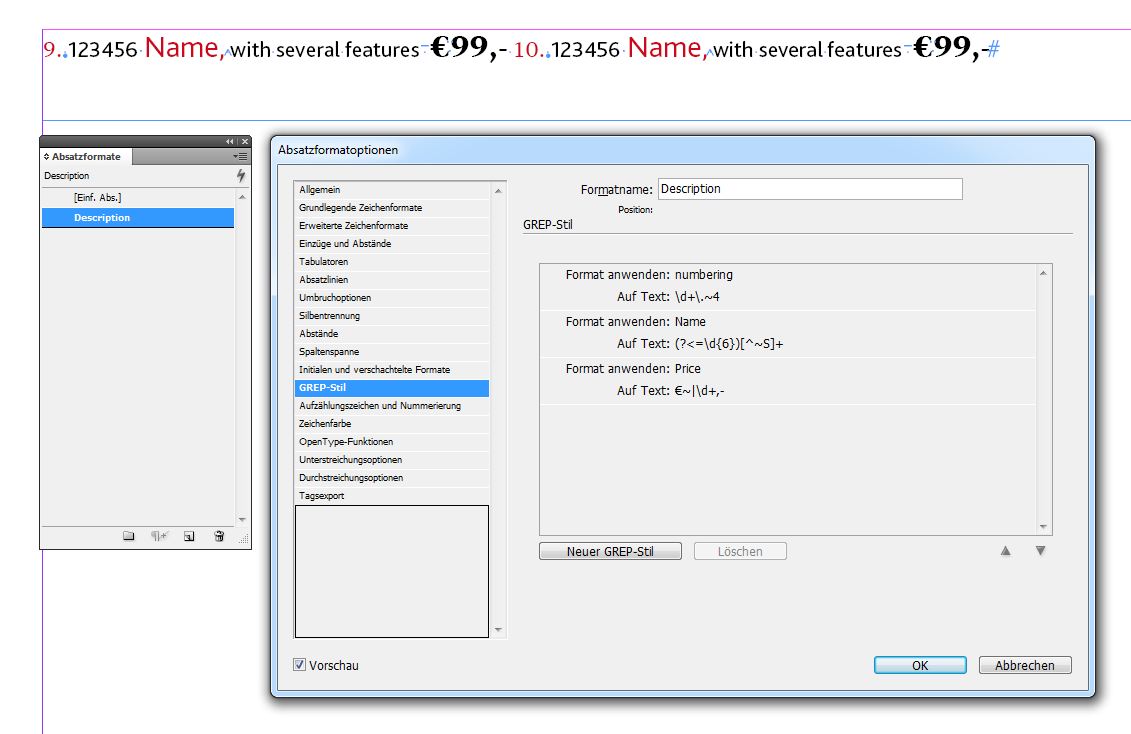Edit GREP expression \d+\.~4
Image resolution: width=1131 pixels, height=734 pixels.
point(697,296)
